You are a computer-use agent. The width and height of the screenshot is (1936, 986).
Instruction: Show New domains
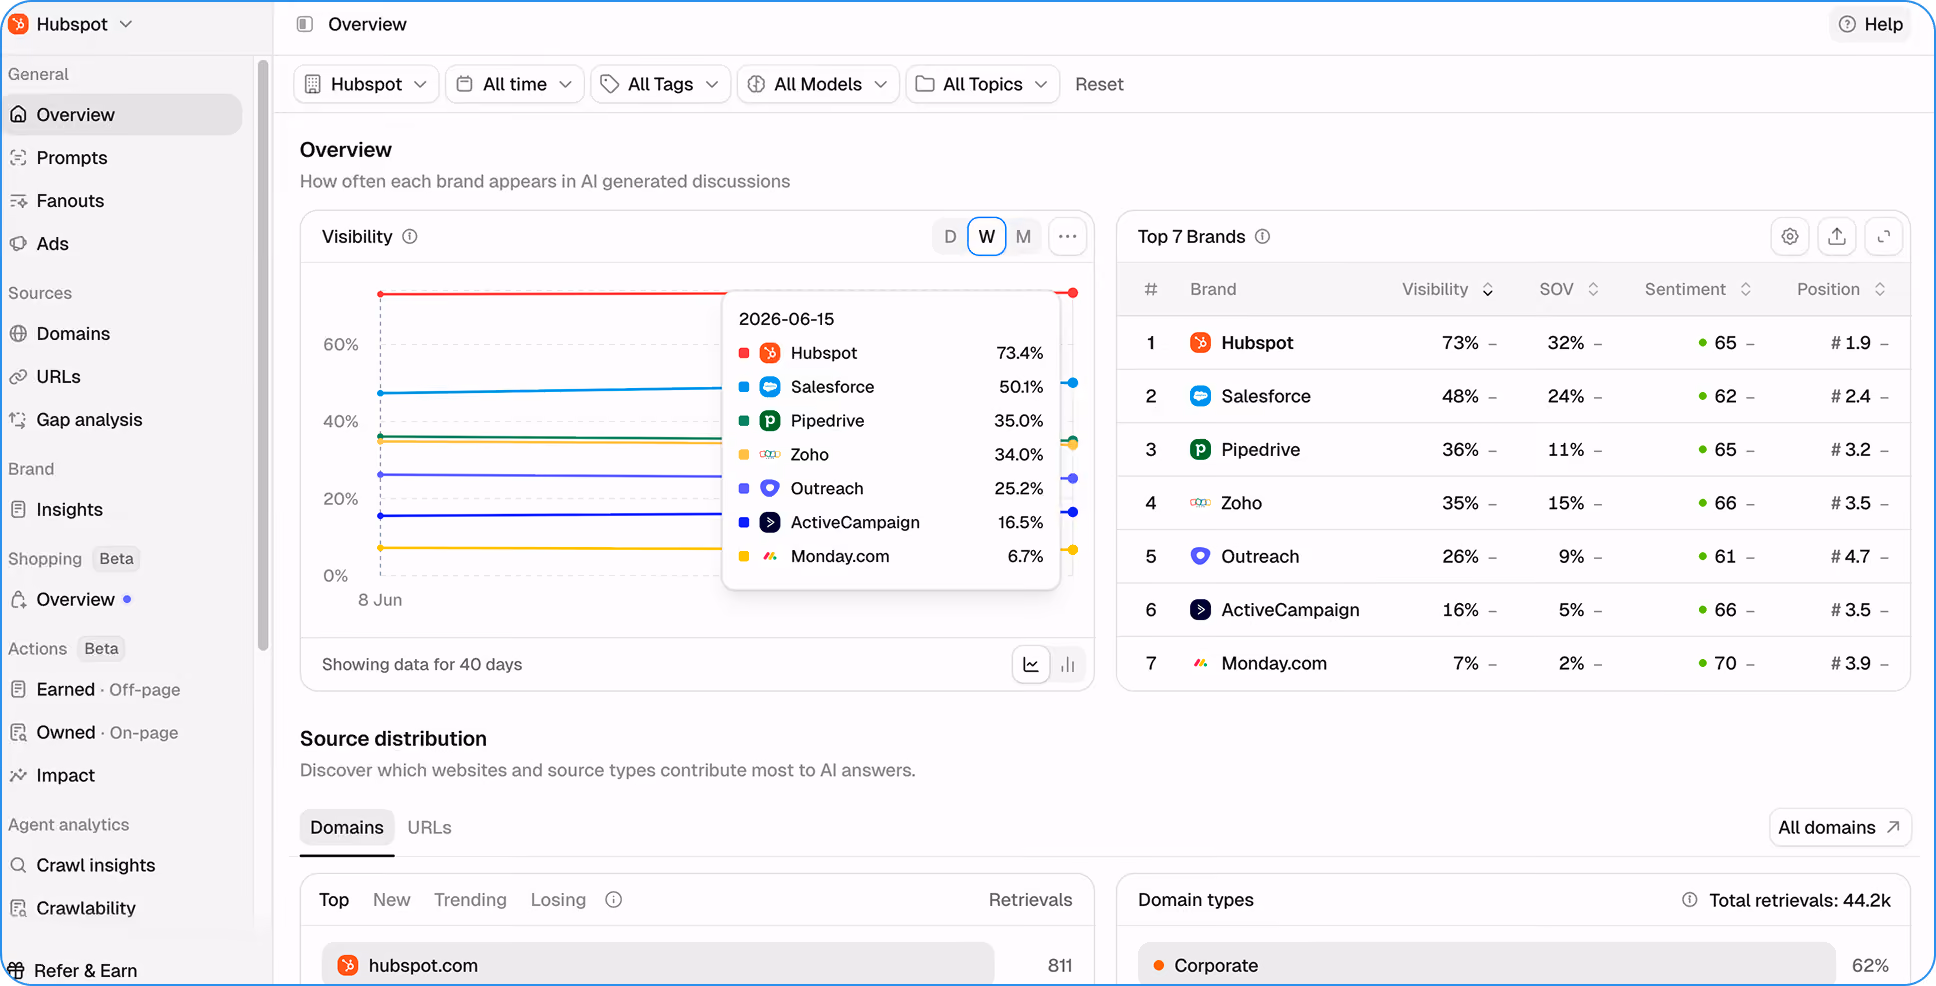pyautogui.click(x=391, y=900)
